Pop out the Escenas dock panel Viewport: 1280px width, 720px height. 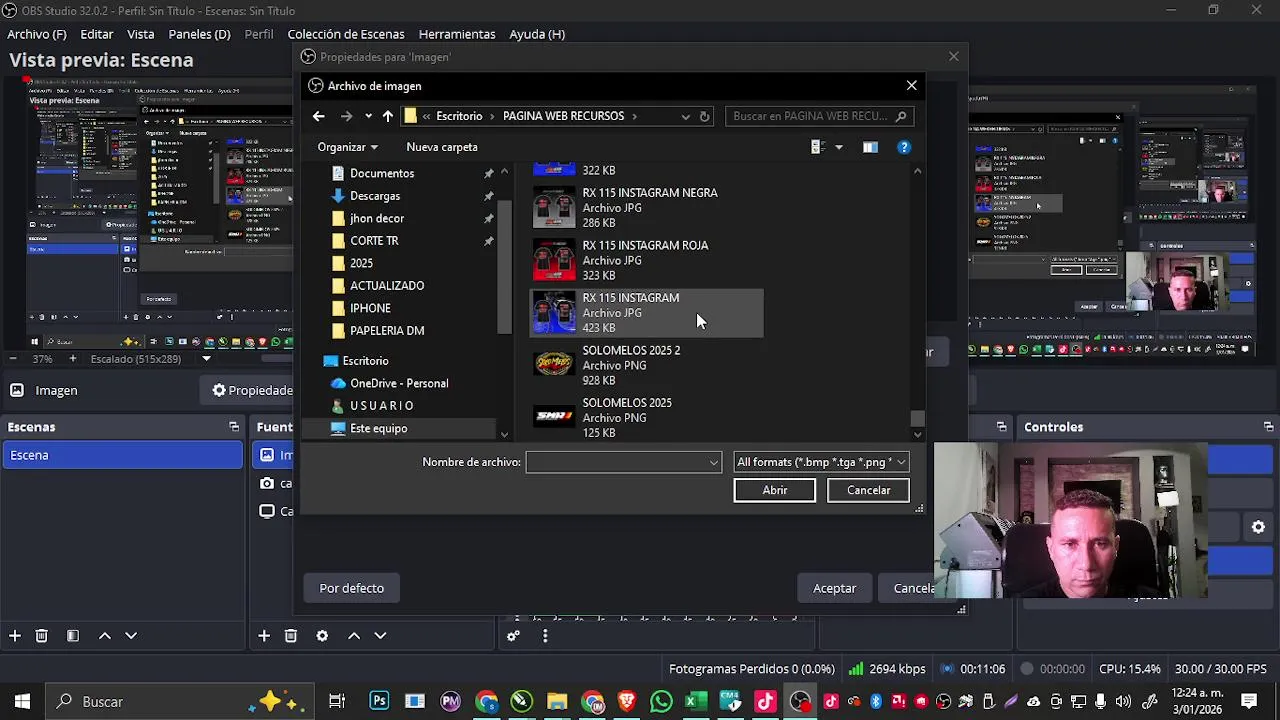coord(234,427)
